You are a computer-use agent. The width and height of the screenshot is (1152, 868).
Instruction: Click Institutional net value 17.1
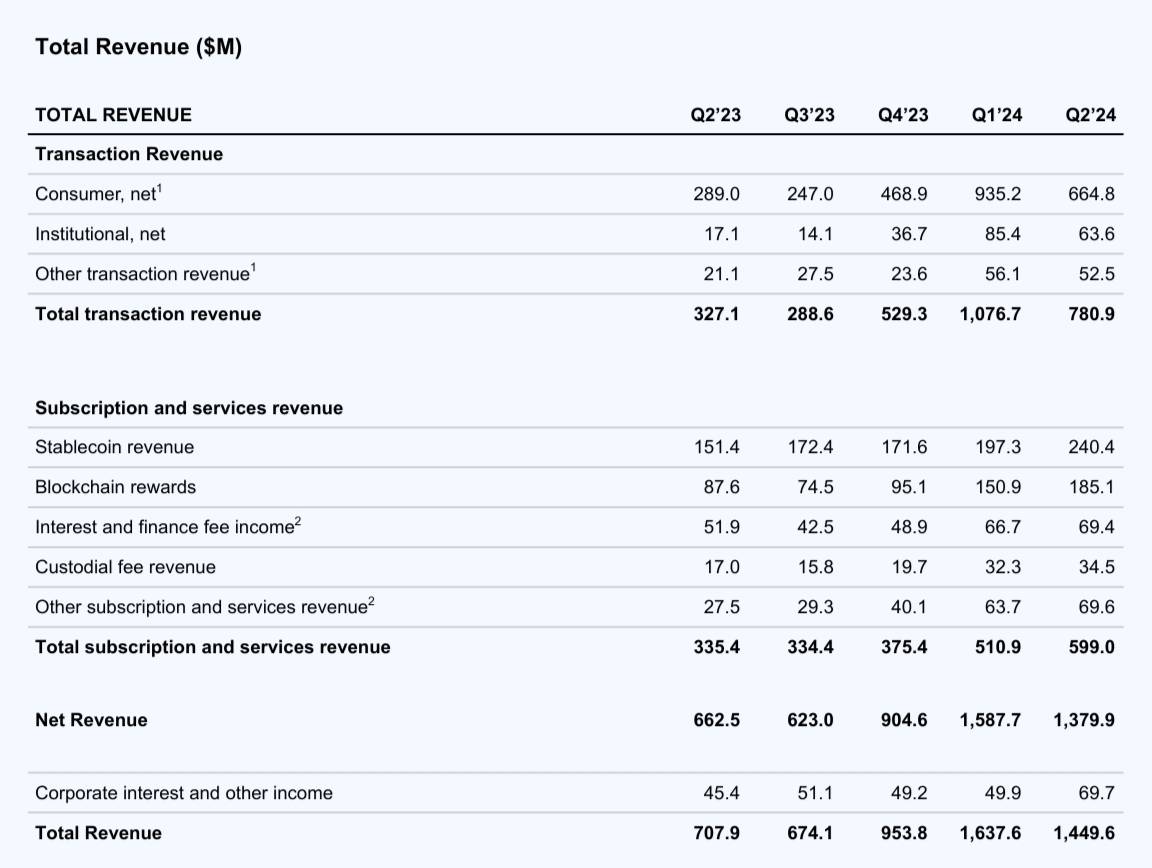click(721, 234)
